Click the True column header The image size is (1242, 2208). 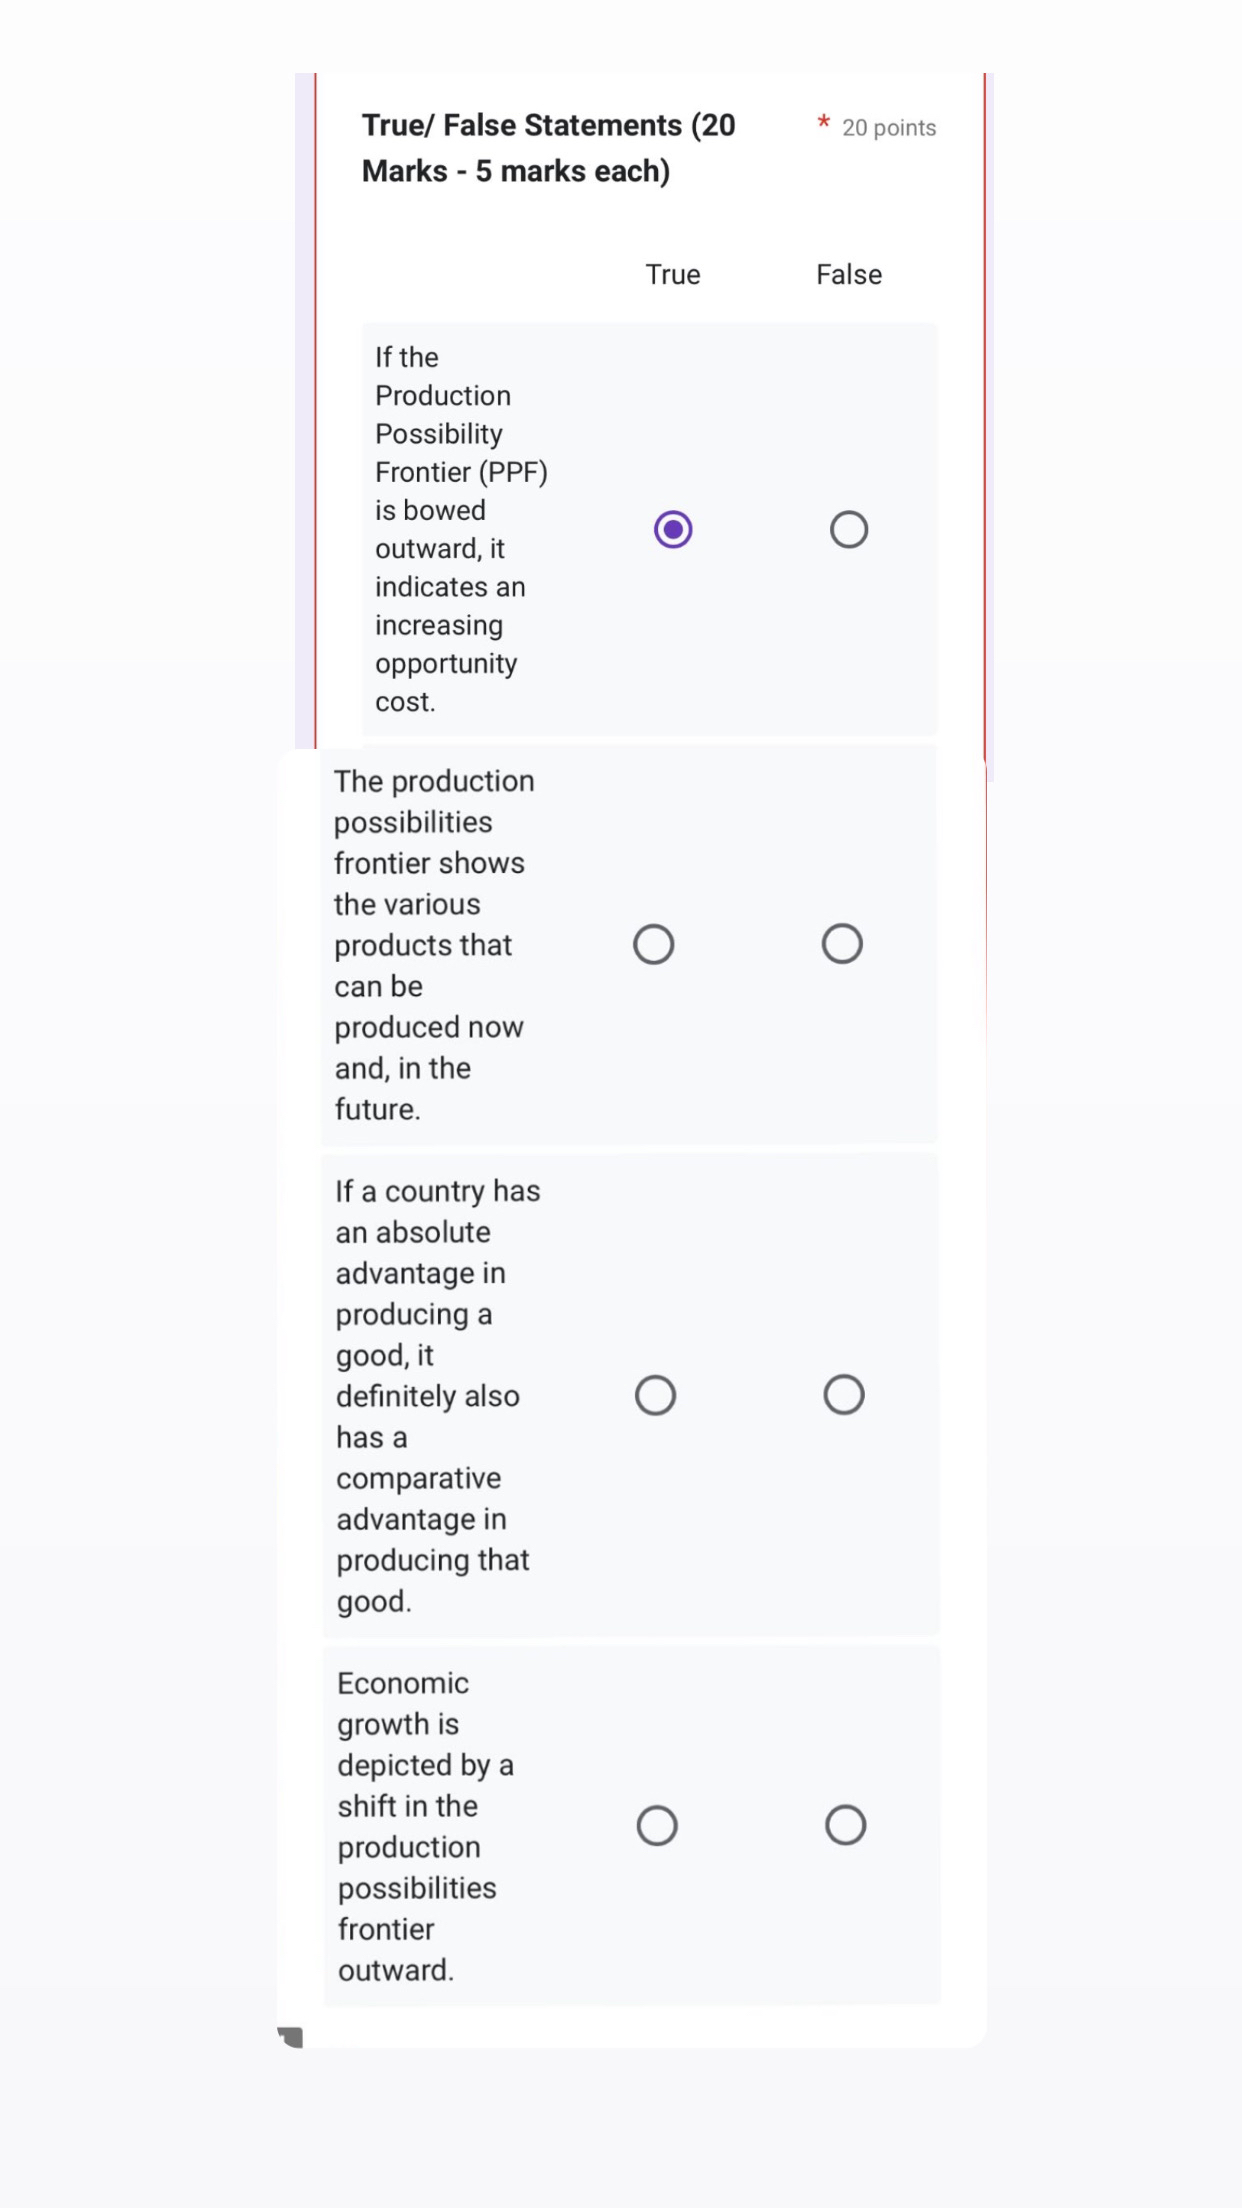(x=672, y=273)
